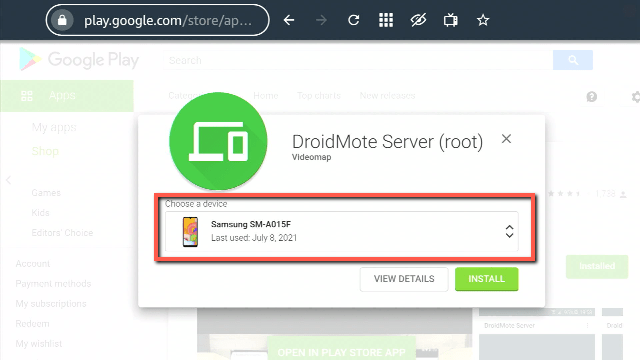
Task: Switch to Home tab
Action: click(266, 96)
